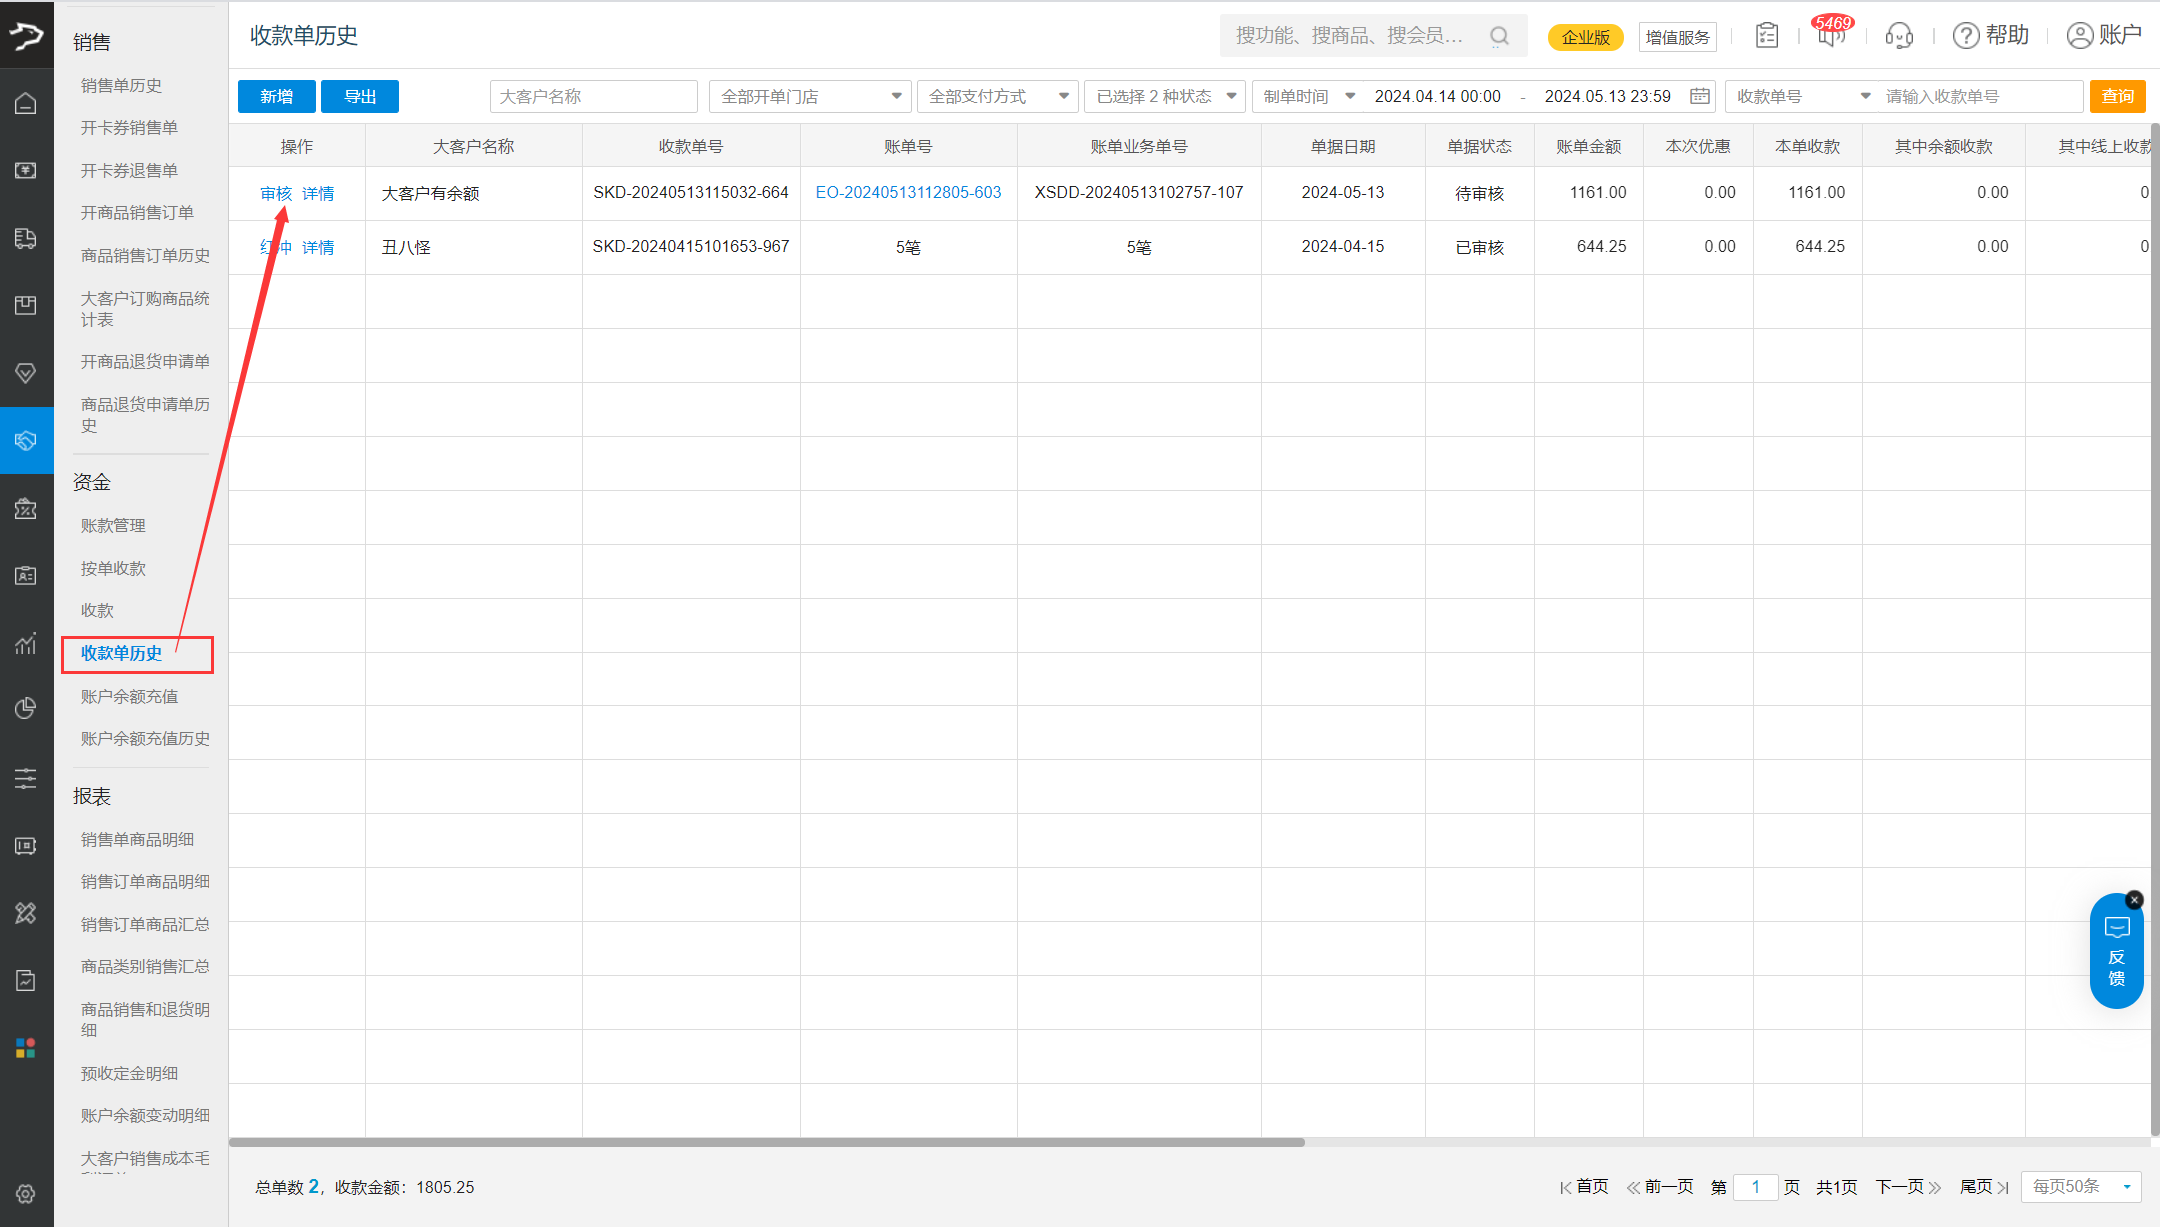Open bill link EO-20240513112805-603
The height and width of the screenshot is (1227, 2160).
click(908, 192)
